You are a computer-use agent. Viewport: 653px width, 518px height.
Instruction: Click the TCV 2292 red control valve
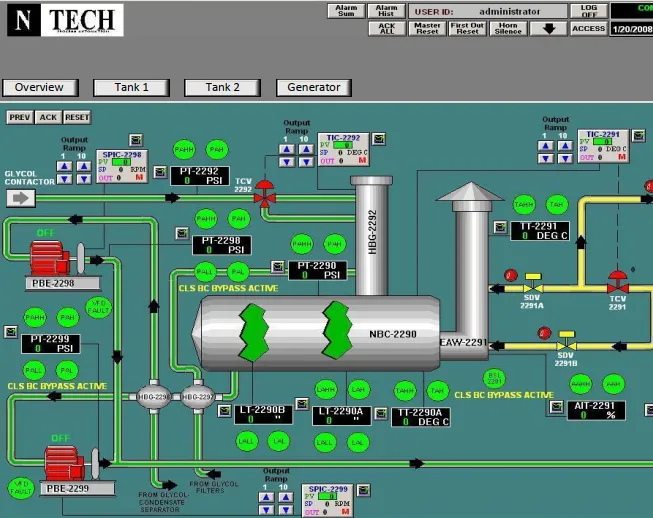(x=265, y=193)
